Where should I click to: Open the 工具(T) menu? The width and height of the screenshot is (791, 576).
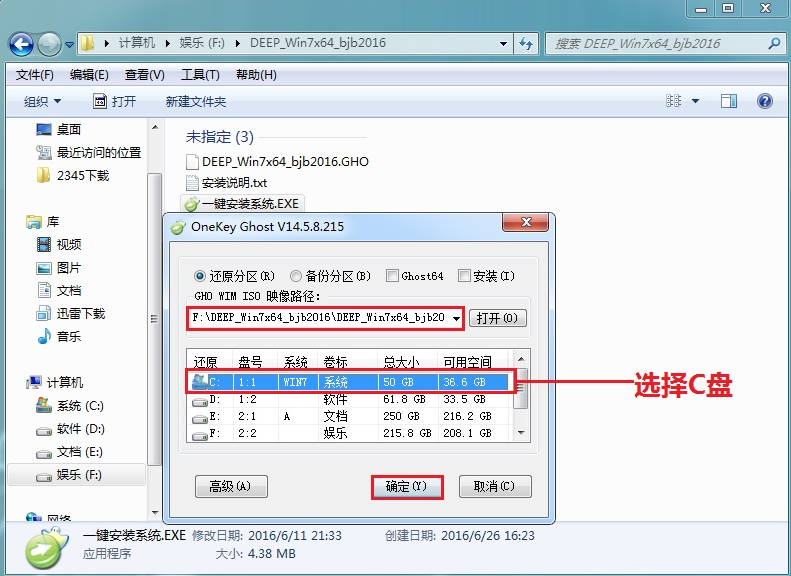200,75
